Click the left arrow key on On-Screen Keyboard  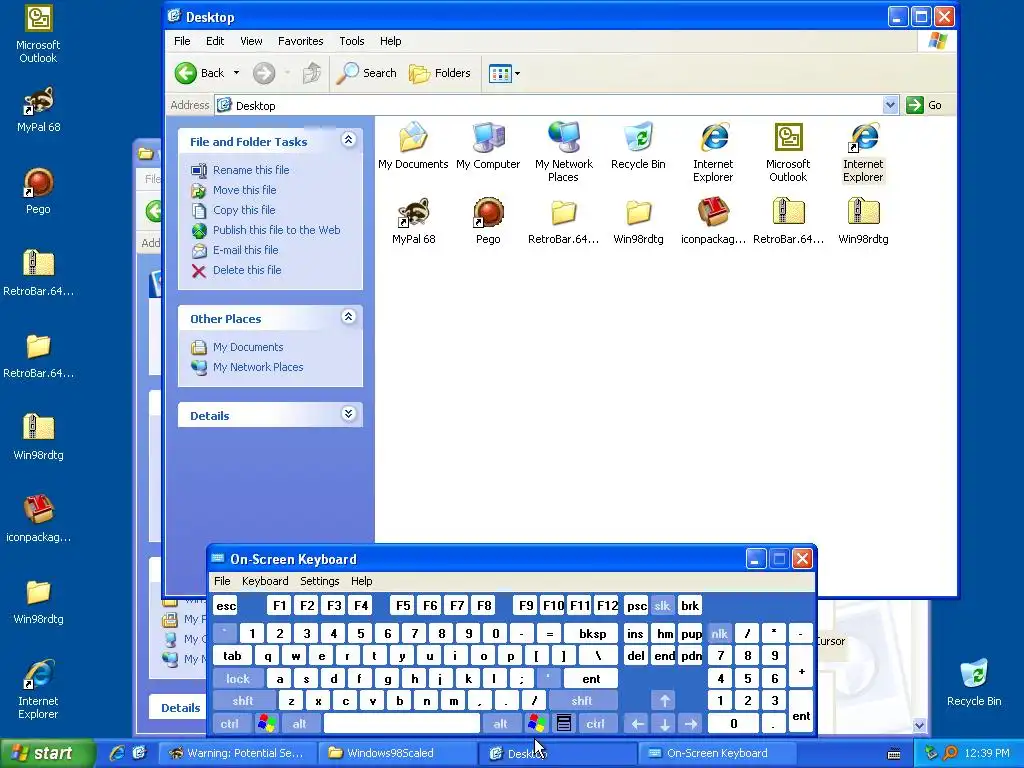click(x=637, y=724)
